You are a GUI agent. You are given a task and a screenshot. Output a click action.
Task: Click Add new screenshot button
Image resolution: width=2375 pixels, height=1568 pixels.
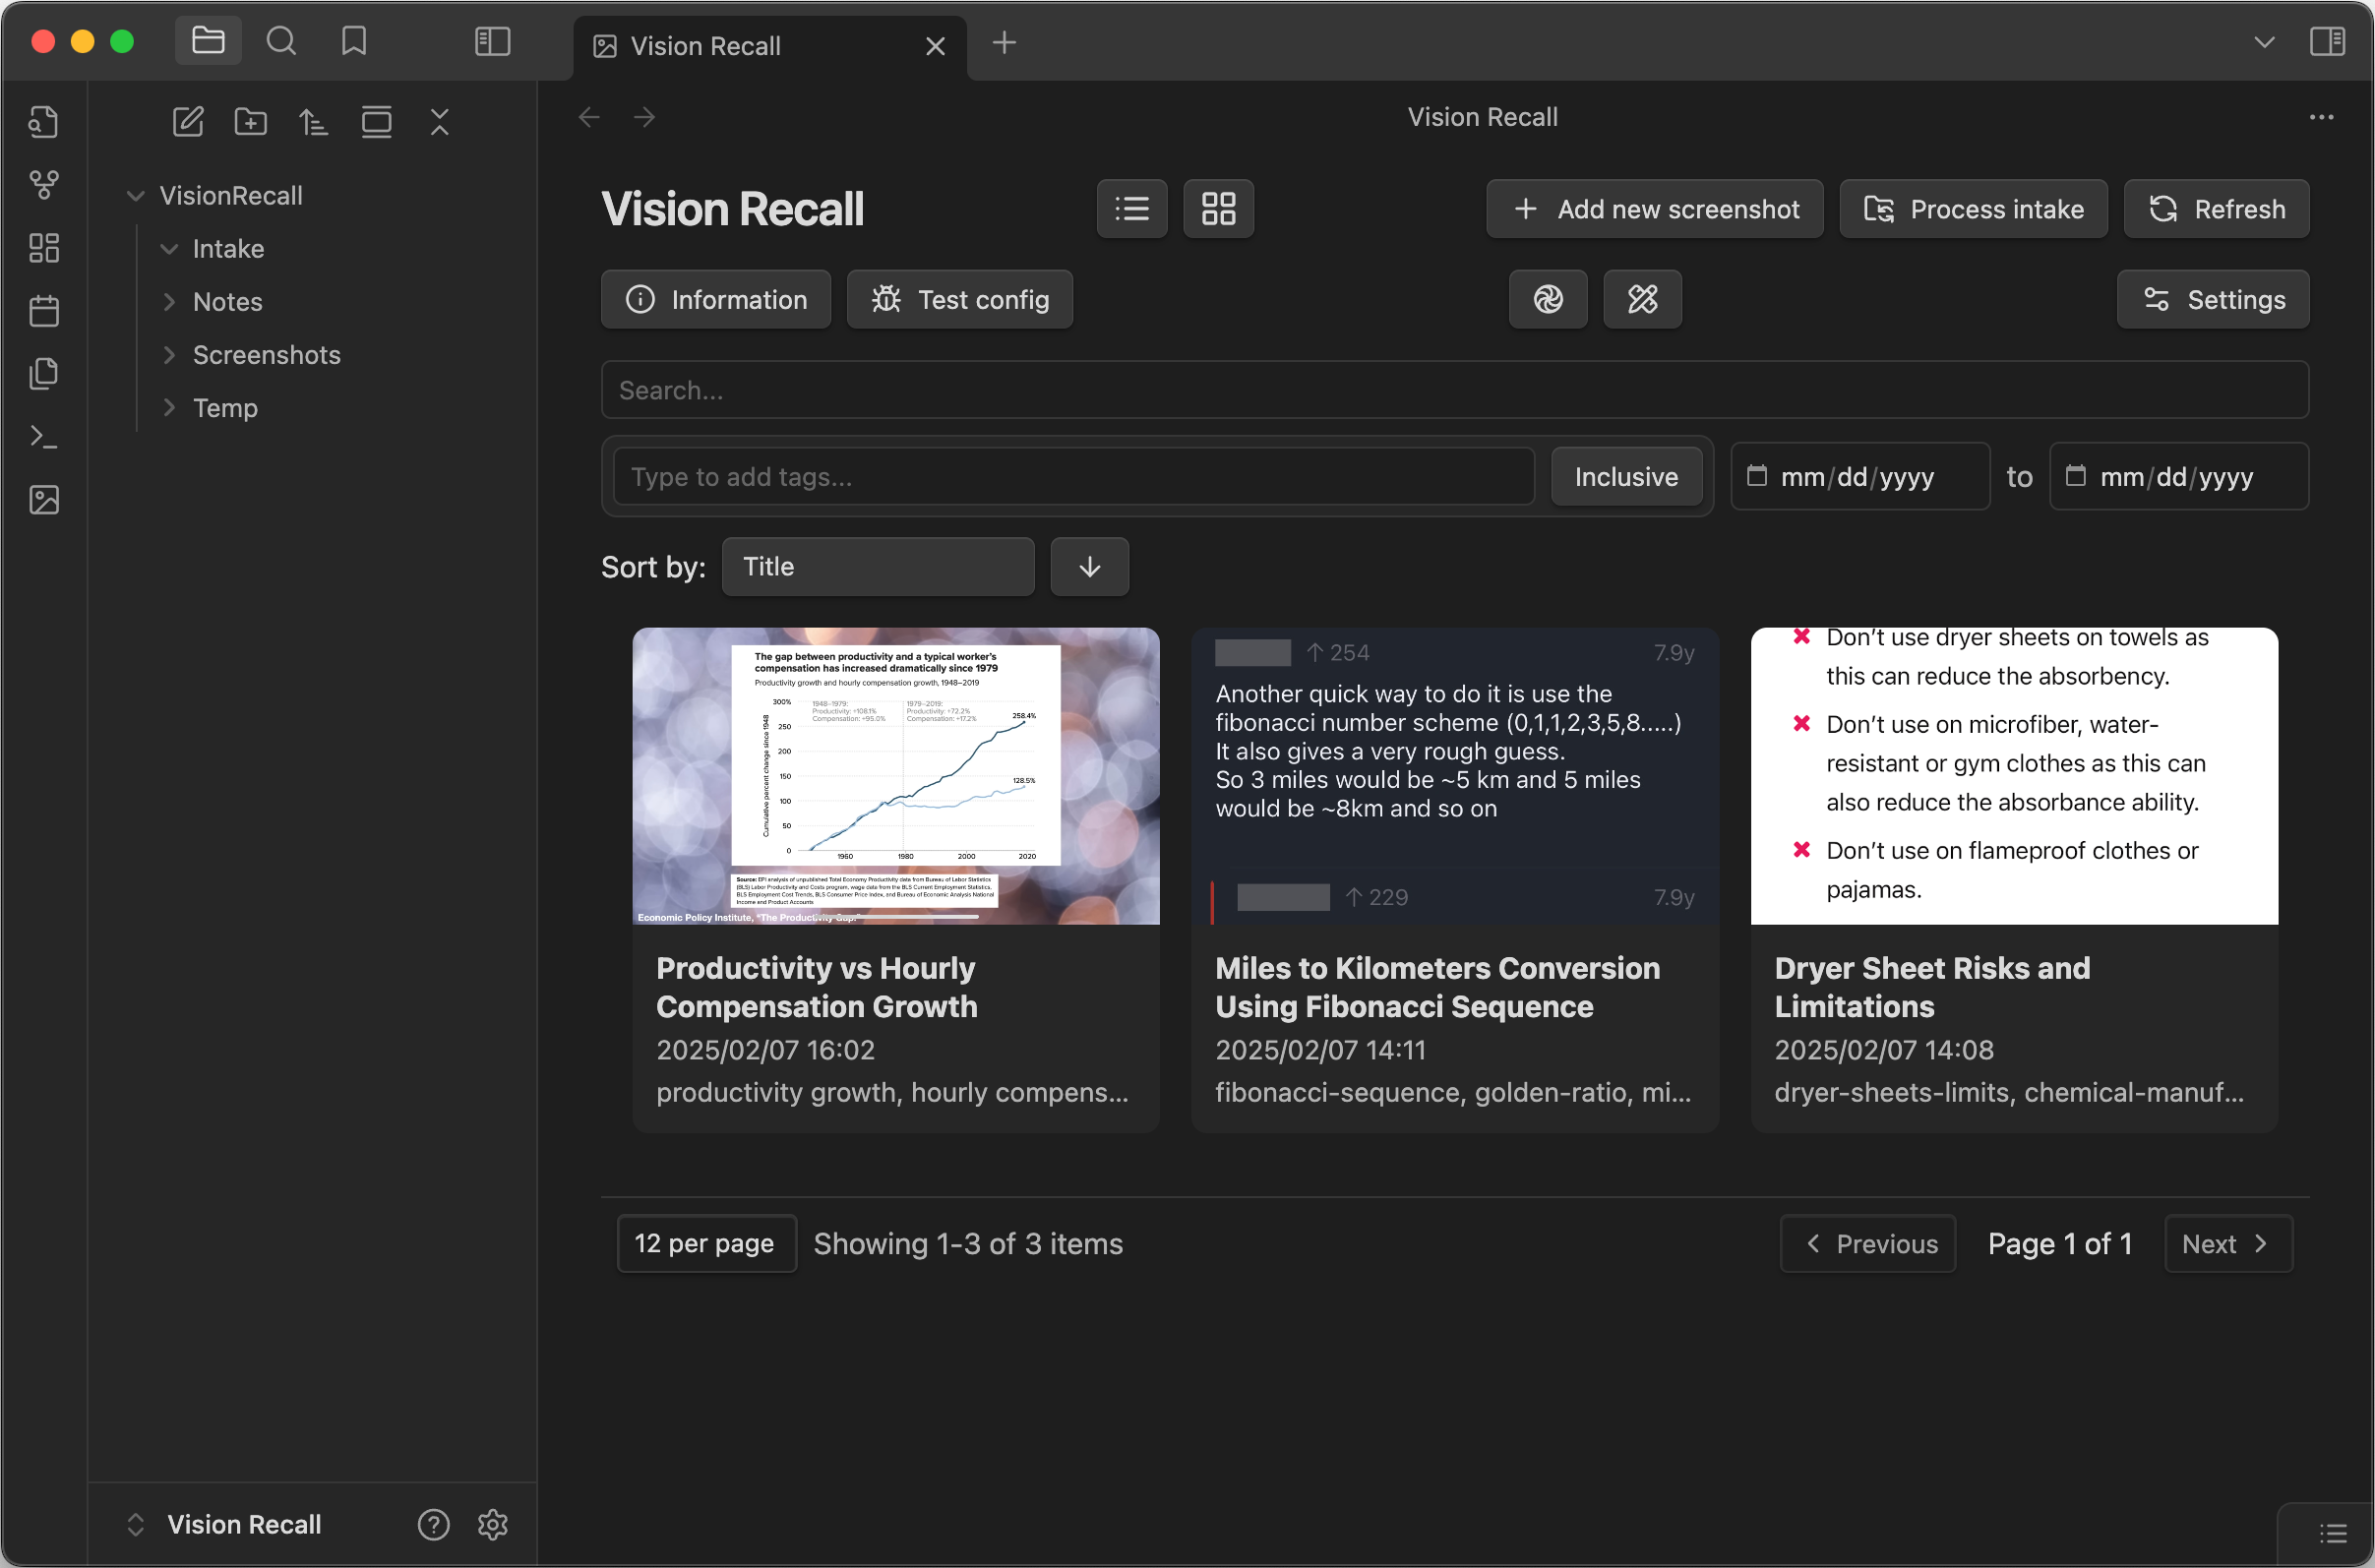1654,209
